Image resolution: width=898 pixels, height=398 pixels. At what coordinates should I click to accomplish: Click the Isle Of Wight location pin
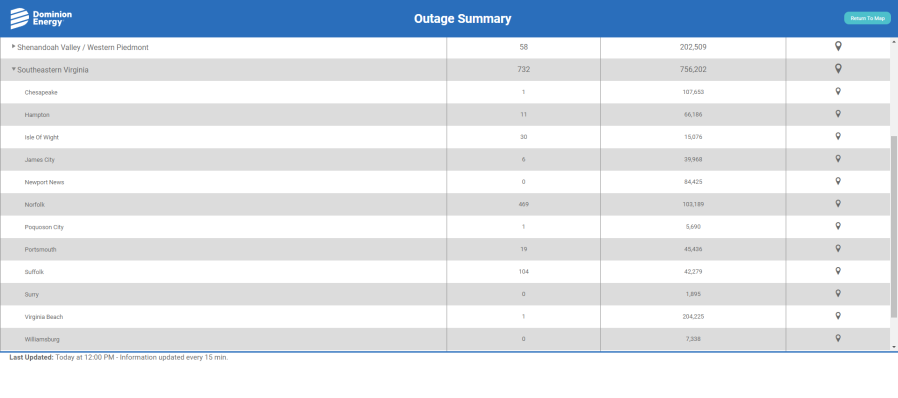tap(838, 136)
